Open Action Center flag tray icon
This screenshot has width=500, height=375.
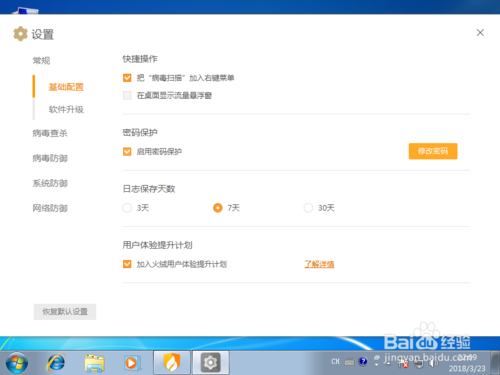click(x=403, y=364)
